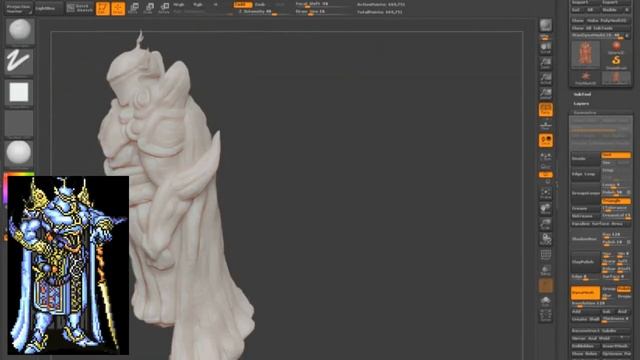Viewport: 640px width, 360px height.
Task: Toggle the Solo mode icon
Action: point(546,301)
